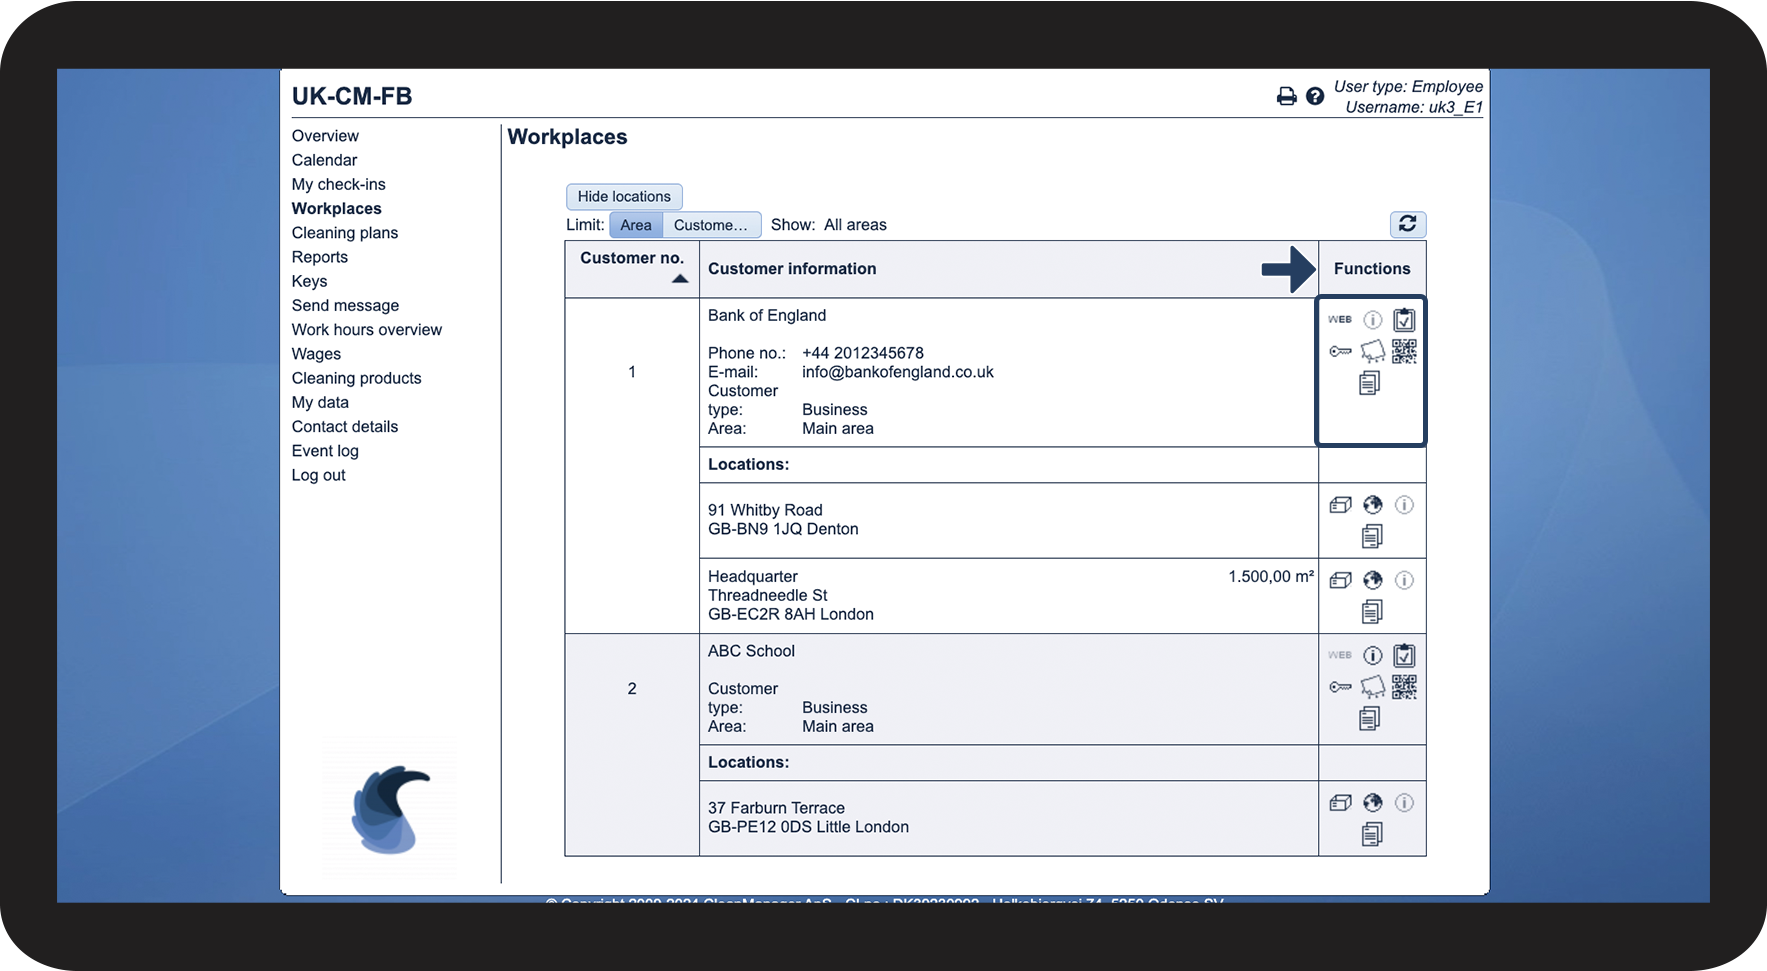Click the print icon in the header
The width and height of the screenshot is (1767, 971).
click(x=1286, y=96)
